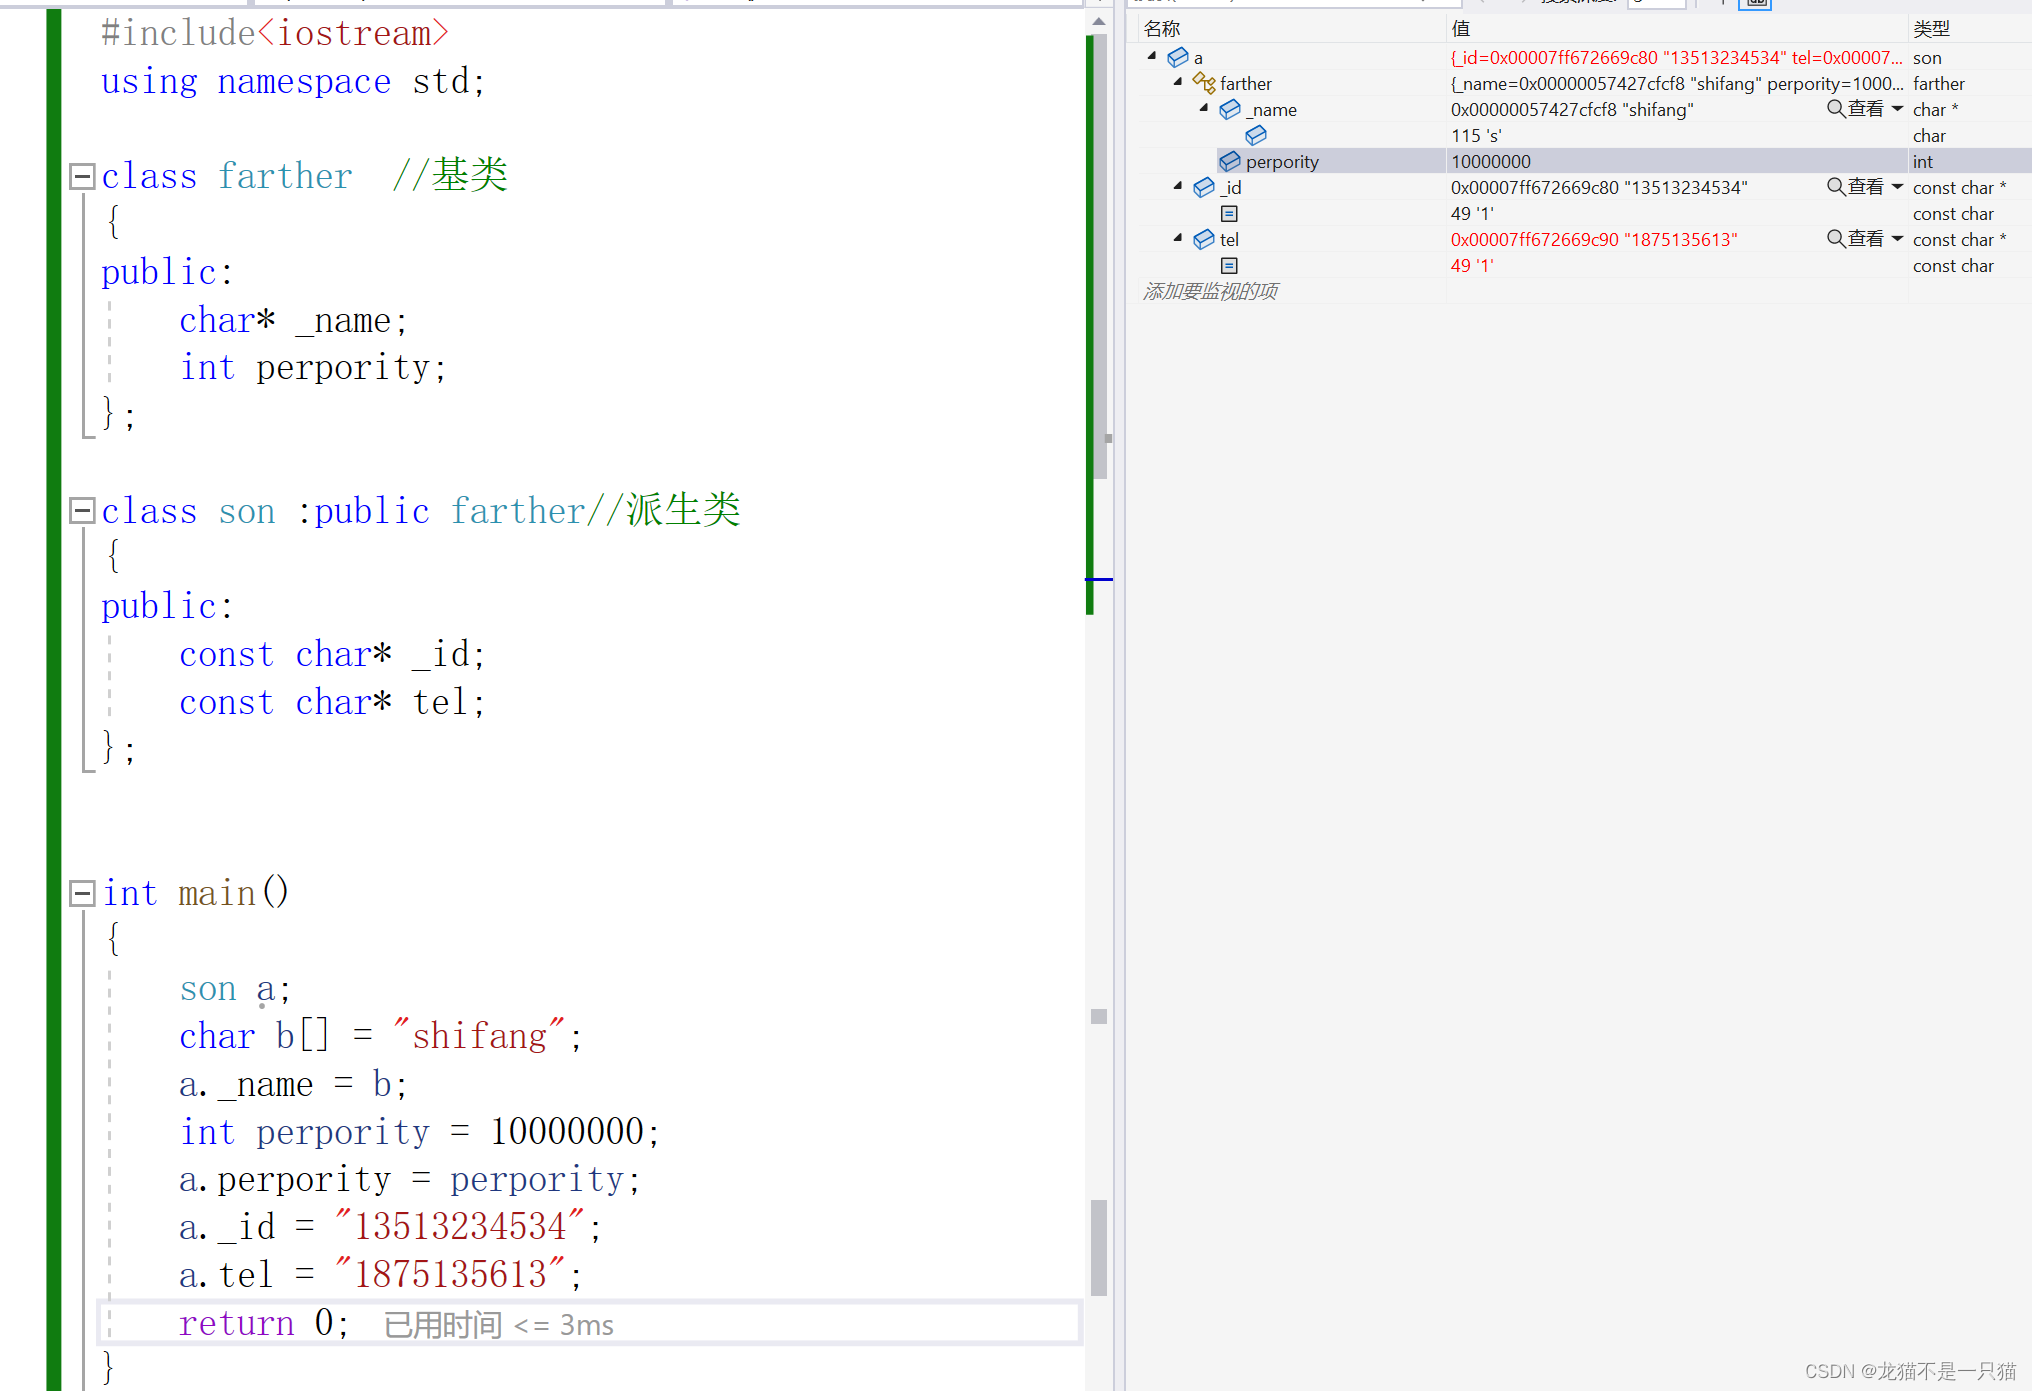Collapse the class farther code block
Viewport: 2032px width, 1391px height.
(82, 177)
